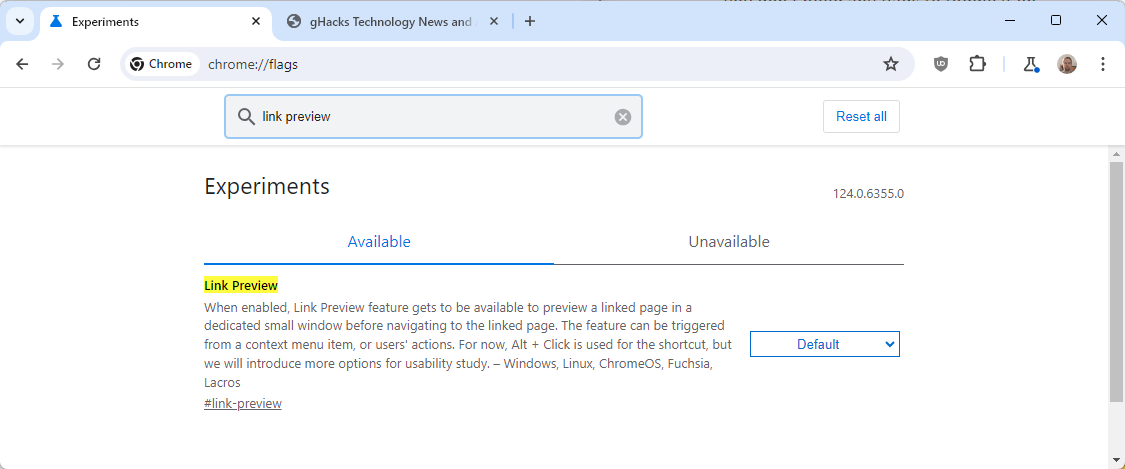Reload the chrome://flags page

click(x=94, y=64)
